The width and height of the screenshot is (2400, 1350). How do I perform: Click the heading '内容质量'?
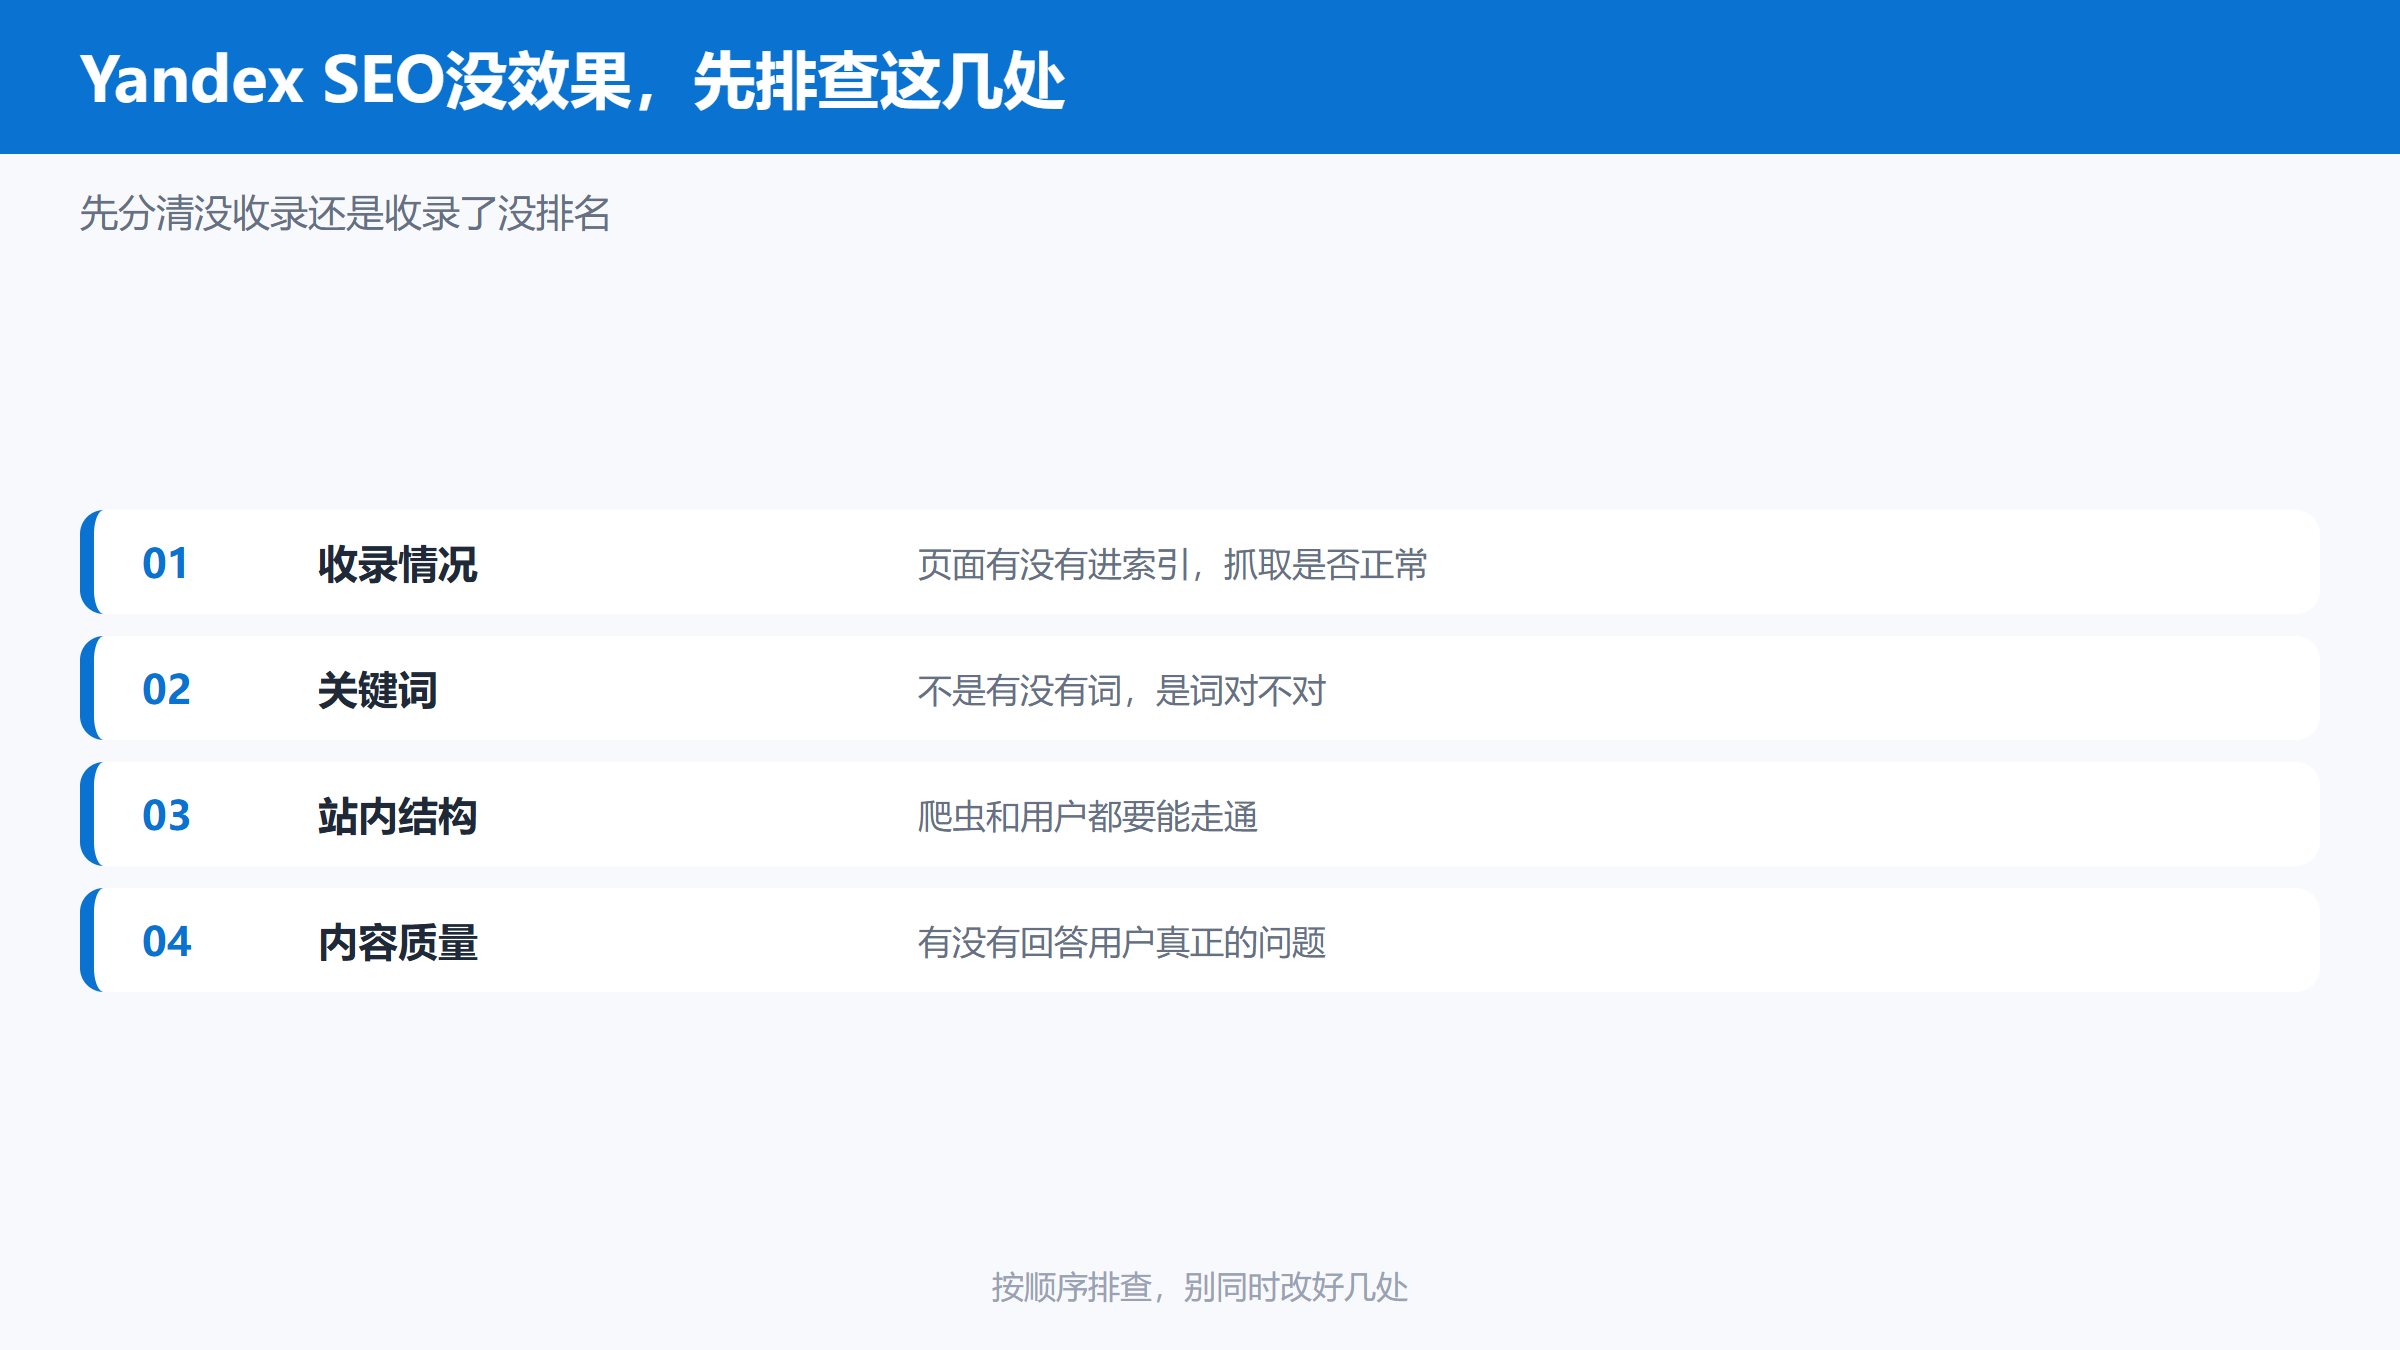click(397, 942)
